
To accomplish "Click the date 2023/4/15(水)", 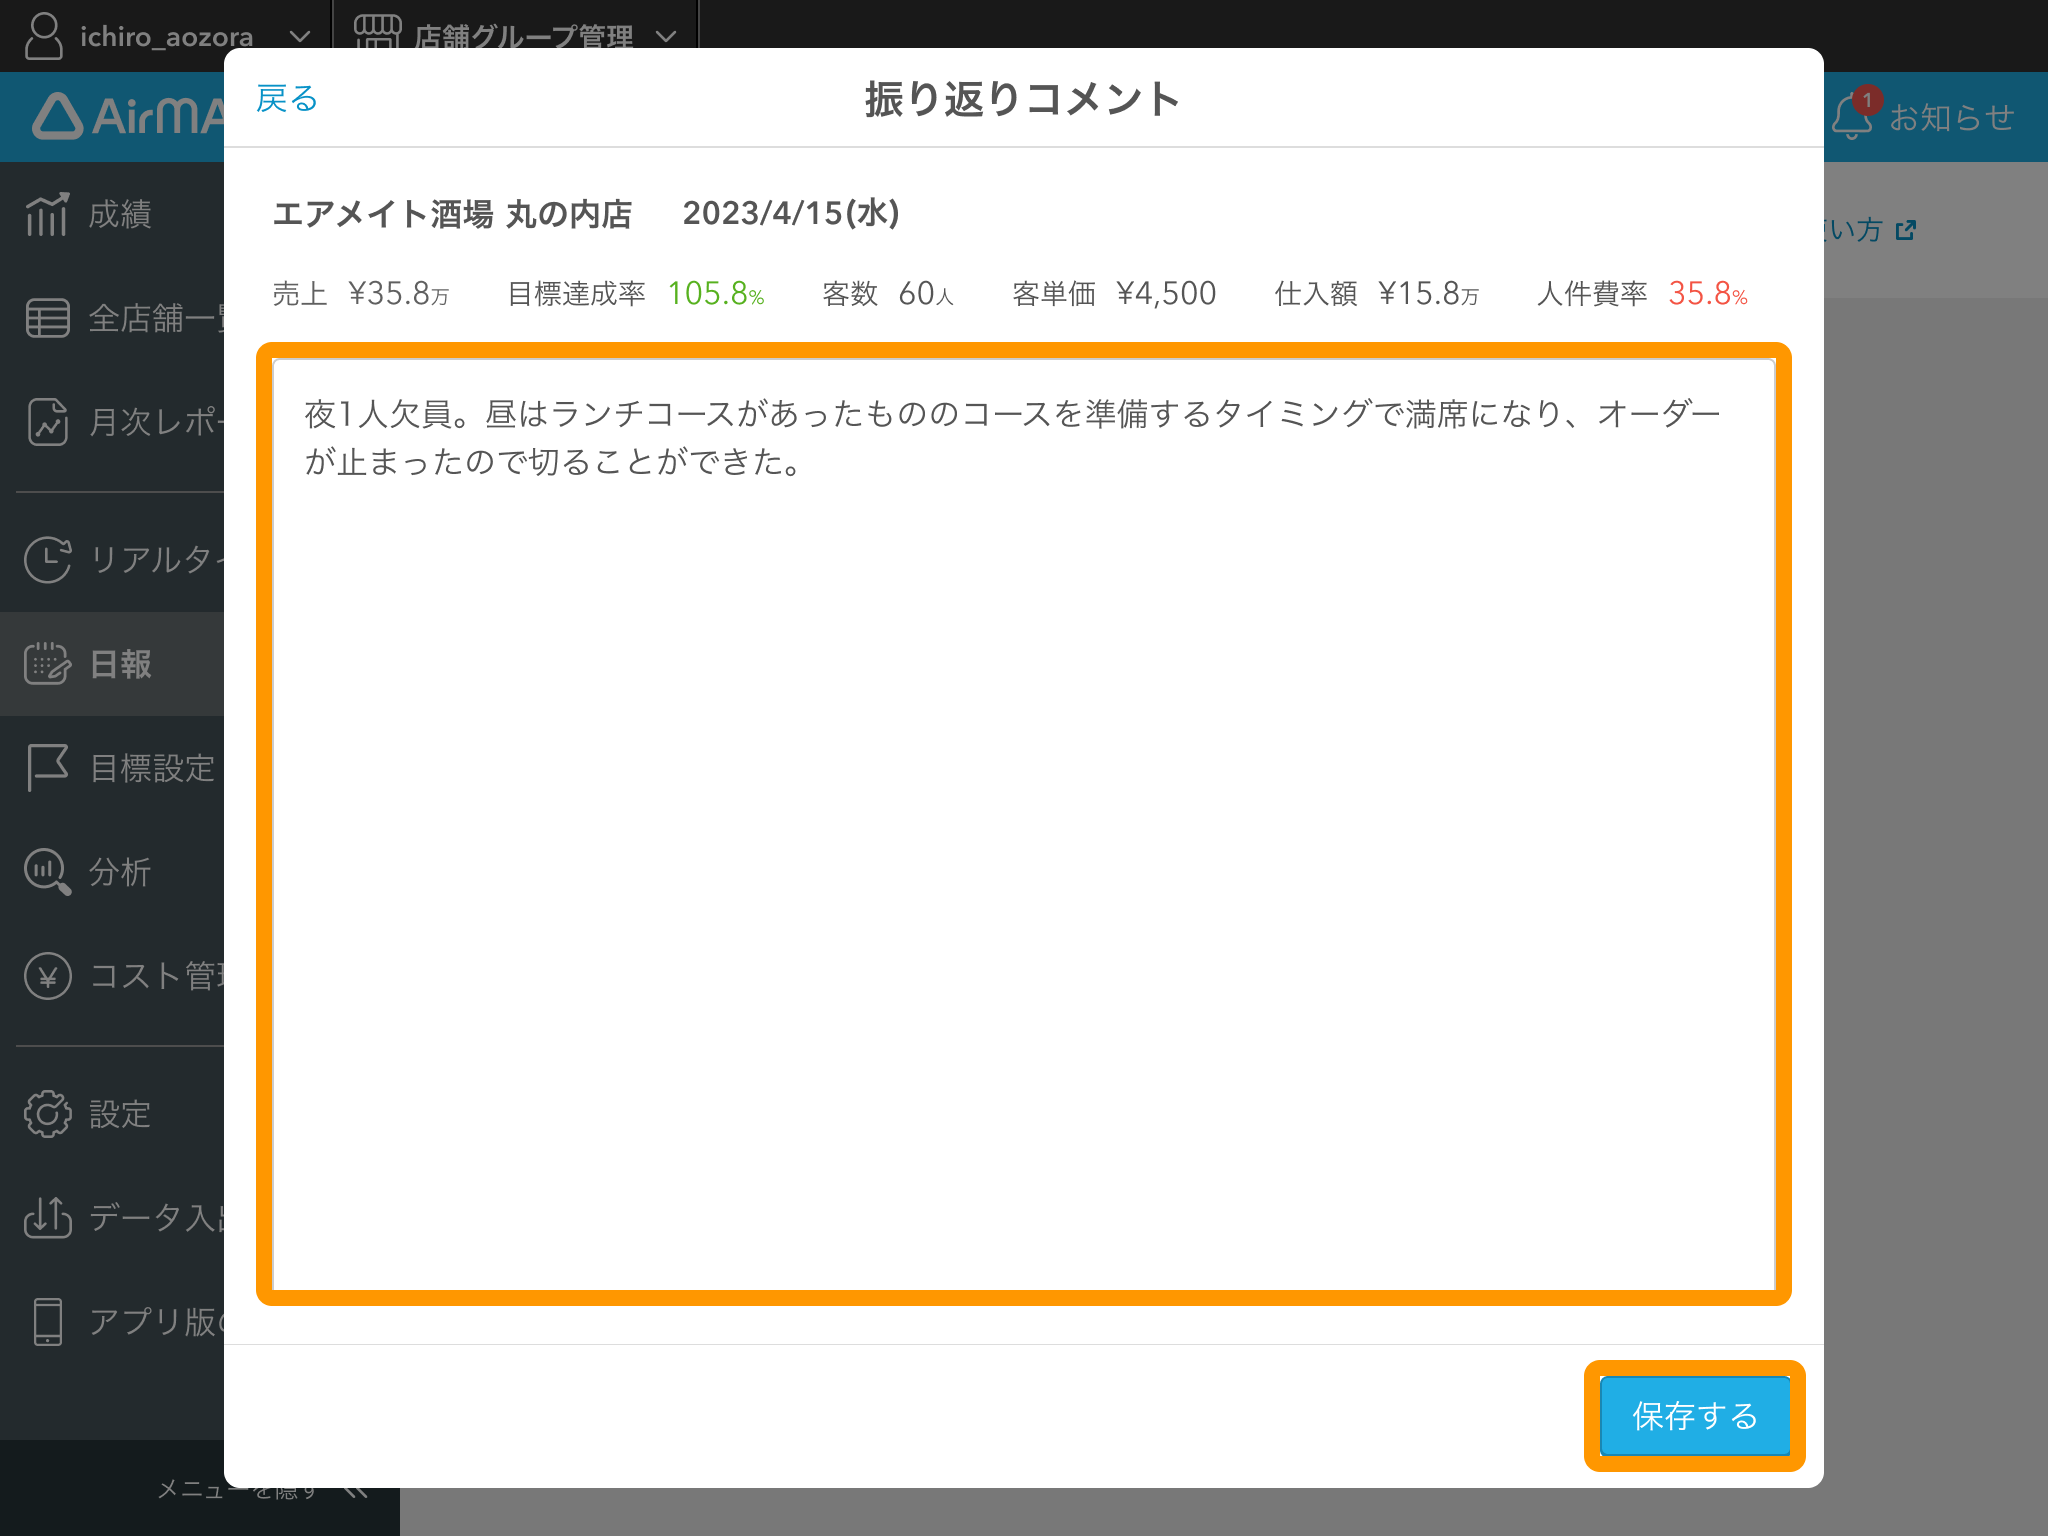I will (x=791, y=213).
